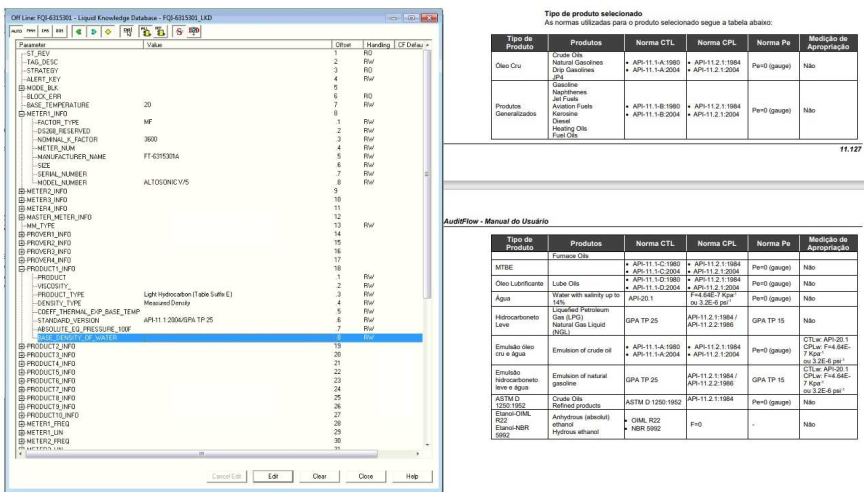Click the Value column header
The height and width of the screenshot is (498, 864).
point(237,45)
